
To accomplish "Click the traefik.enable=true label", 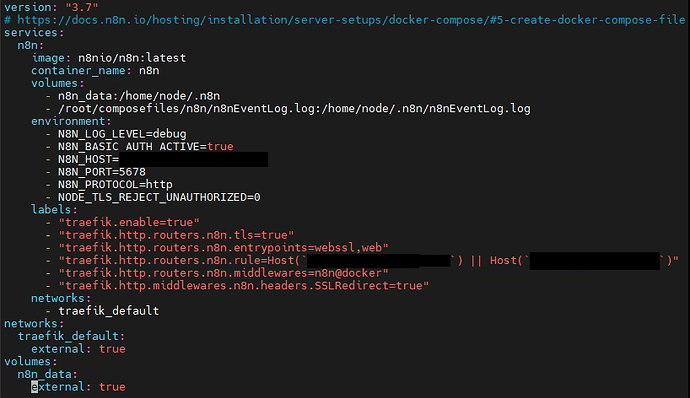I will click(x=129, y=222).
